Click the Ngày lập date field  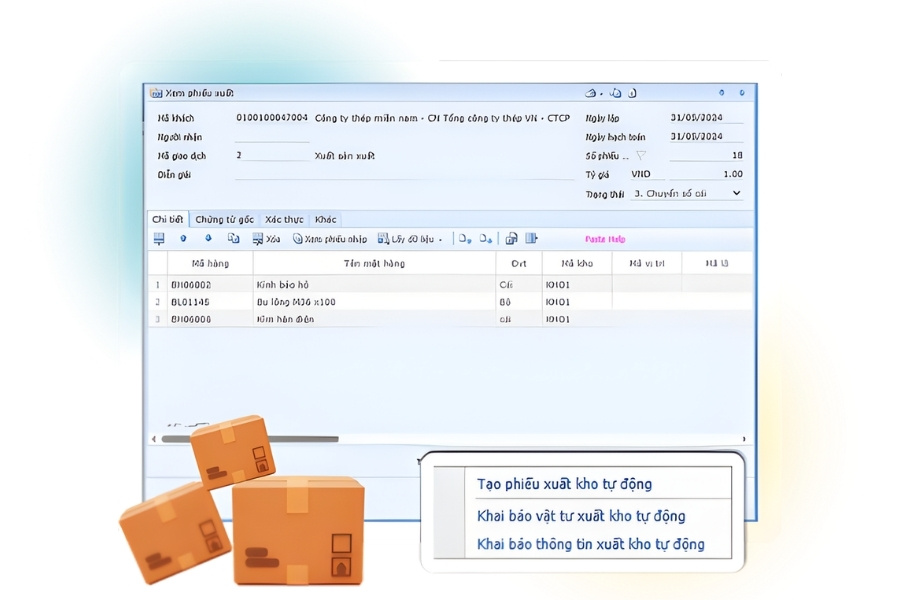(706, 118)
